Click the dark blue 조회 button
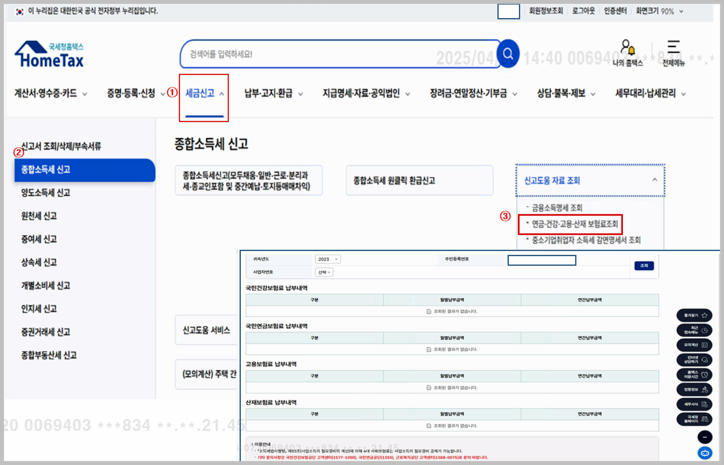Image resolution: width=724 pixels, height=465 pixels. pos(644,266)
